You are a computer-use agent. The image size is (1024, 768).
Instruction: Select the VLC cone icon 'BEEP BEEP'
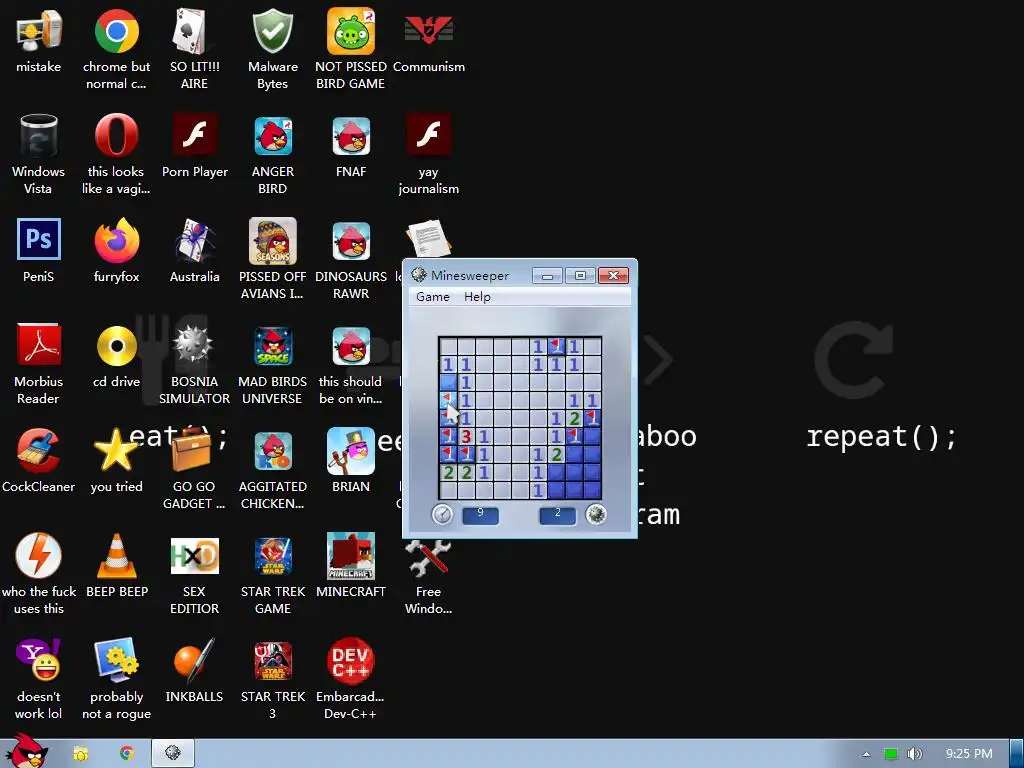coord(116,566)
